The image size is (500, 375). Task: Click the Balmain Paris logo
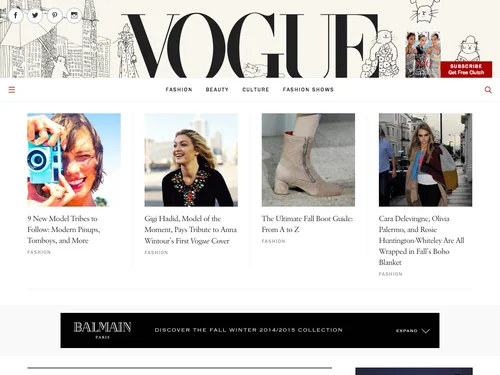(x=102, y=330)
